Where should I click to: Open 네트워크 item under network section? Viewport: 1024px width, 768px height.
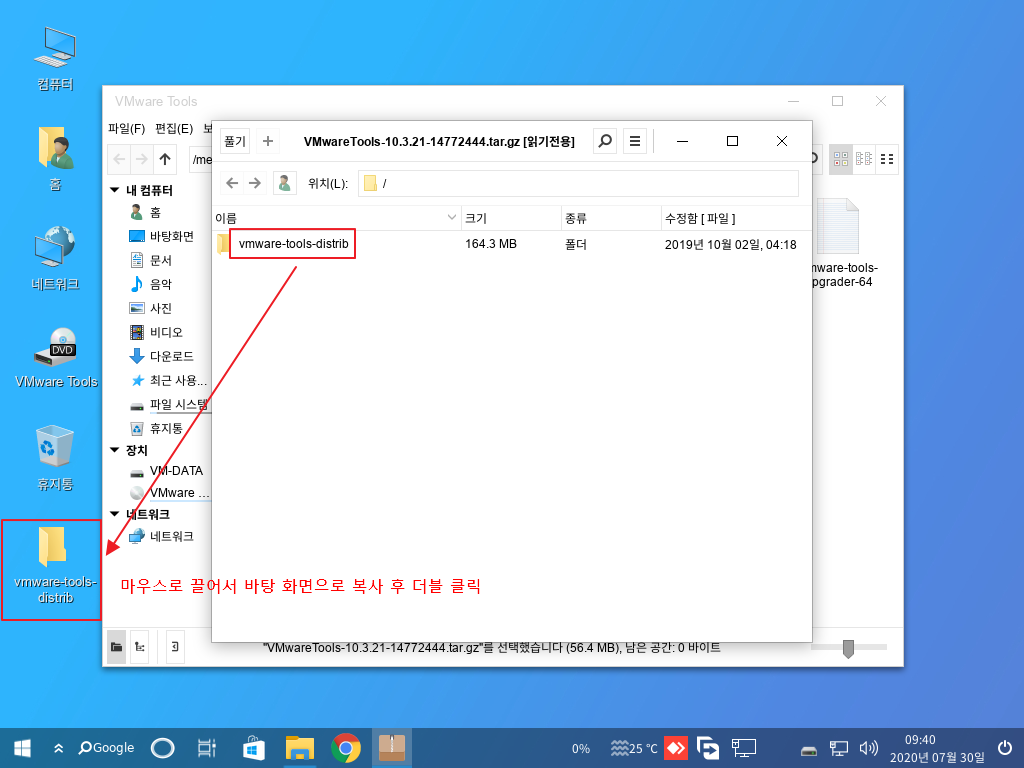tap(161, 537)
